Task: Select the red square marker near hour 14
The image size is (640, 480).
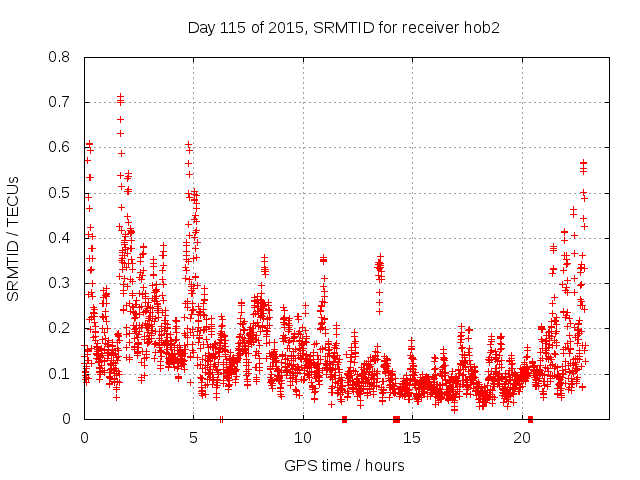Action: 396,419
